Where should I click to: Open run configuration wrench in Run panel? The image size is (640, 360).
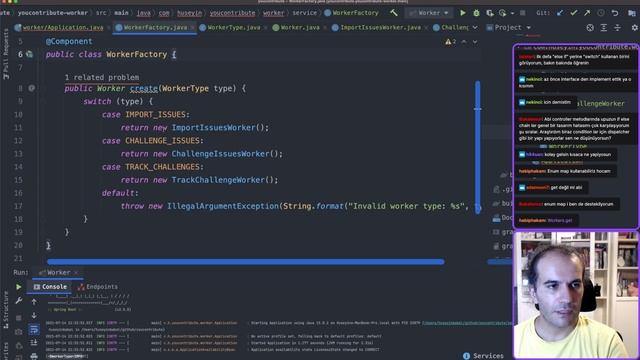(18, 301)
